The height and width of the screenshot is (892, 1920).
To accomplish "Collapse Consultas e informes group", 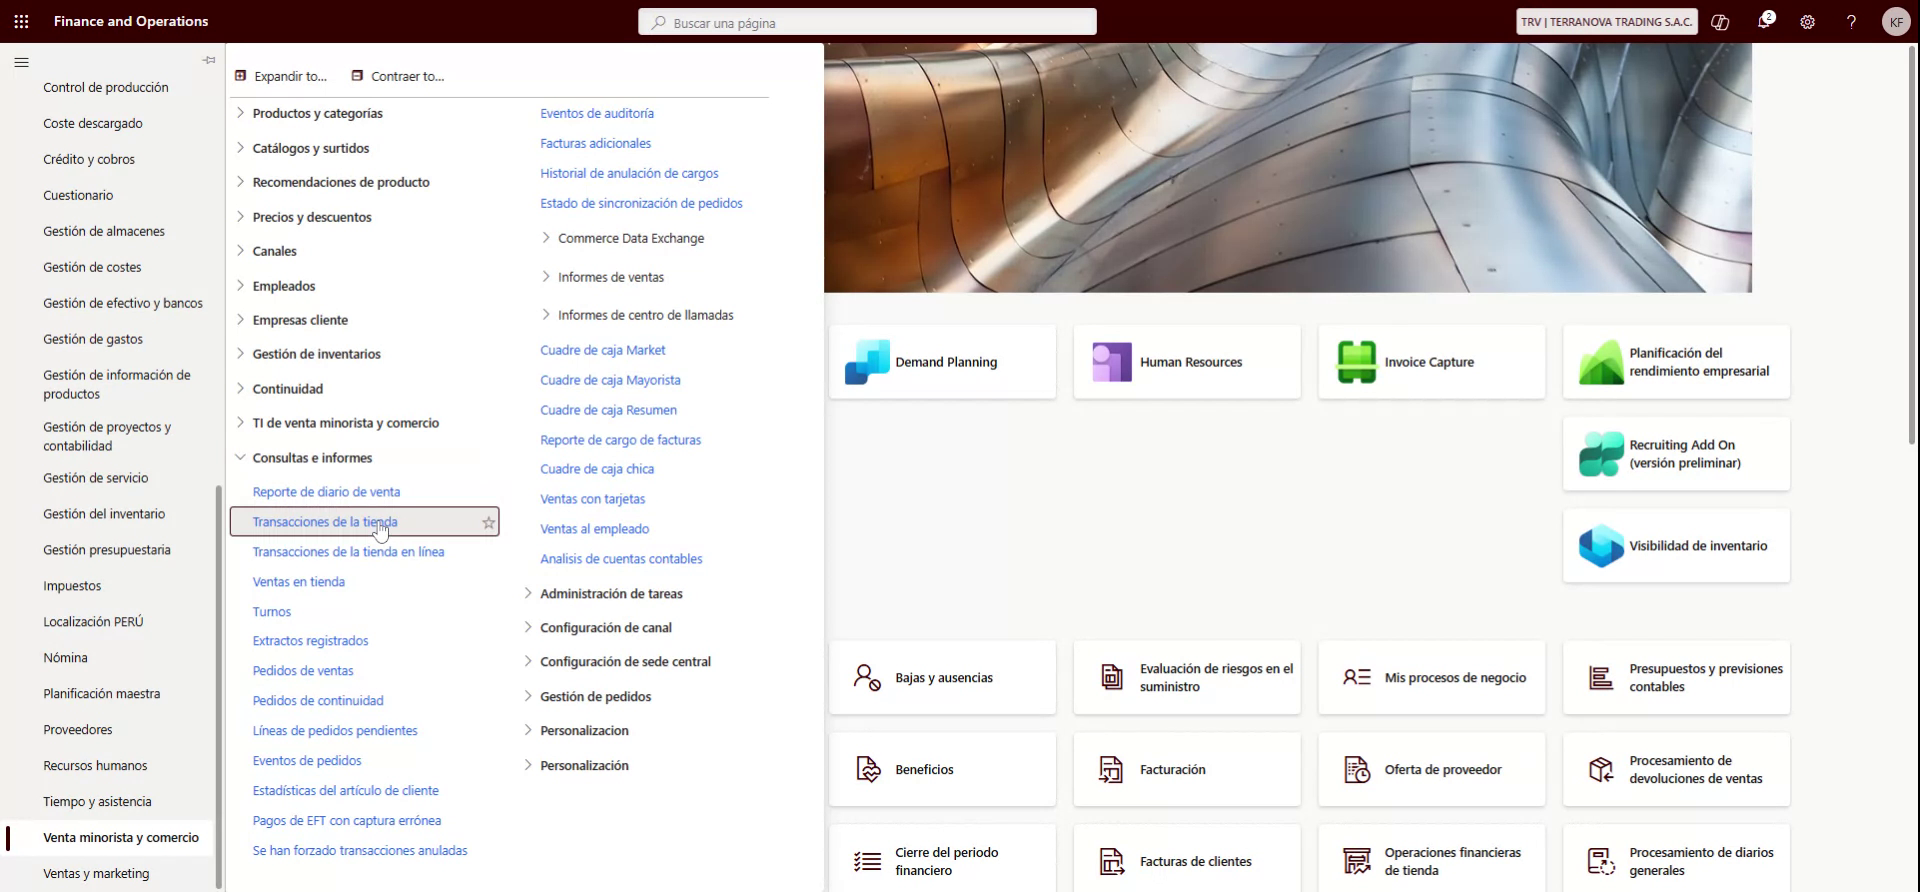I will 240,458.
